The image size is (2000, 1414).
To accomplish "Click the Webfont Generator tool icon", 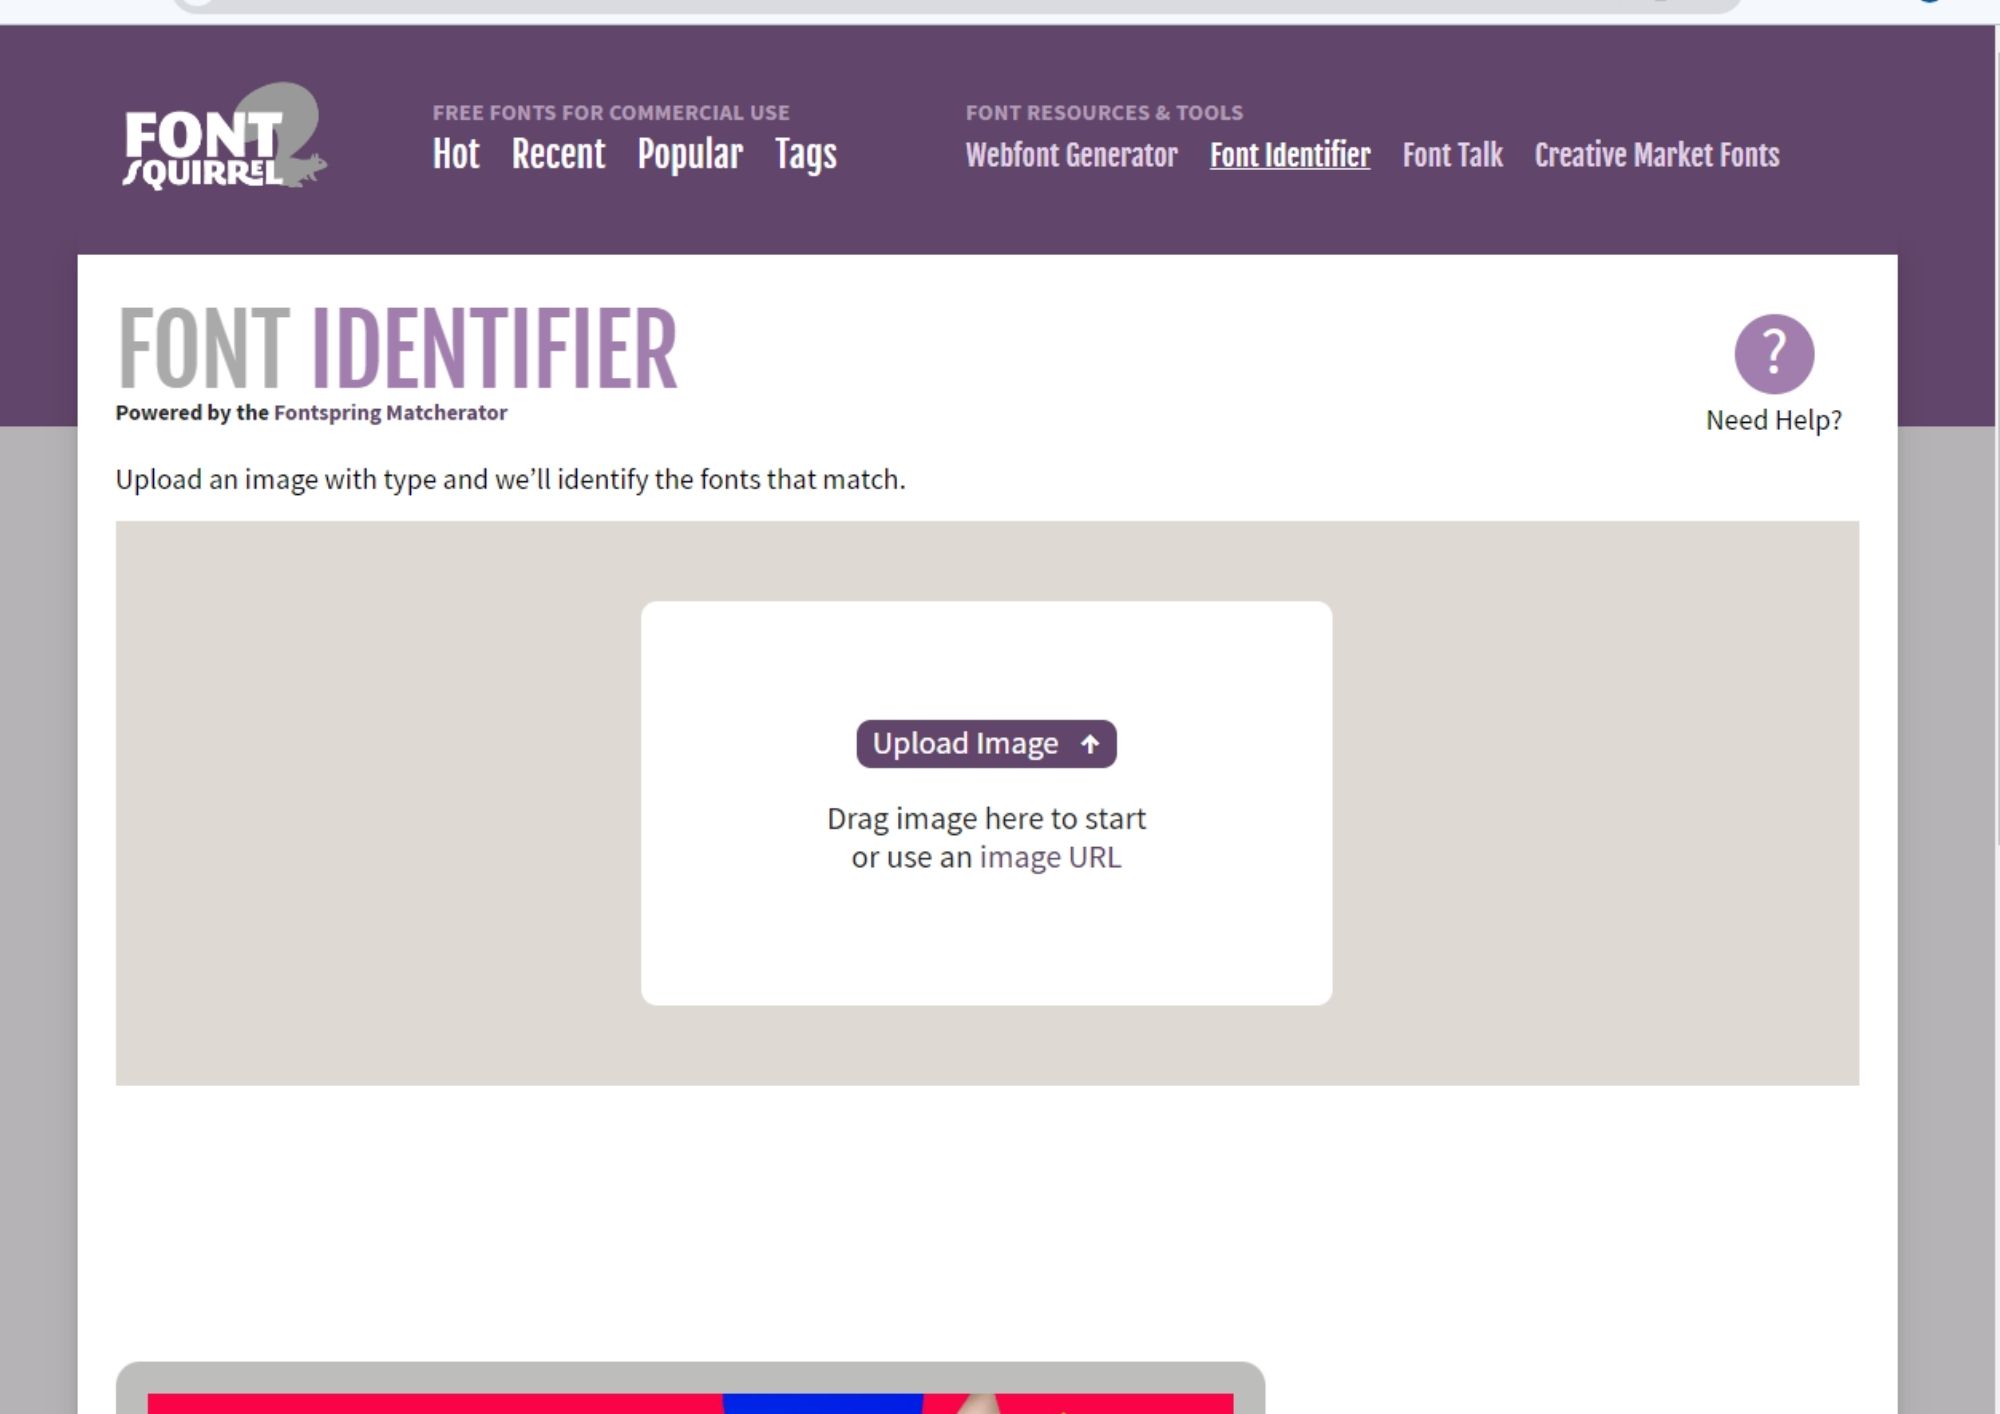I will tap(1071, 155).
